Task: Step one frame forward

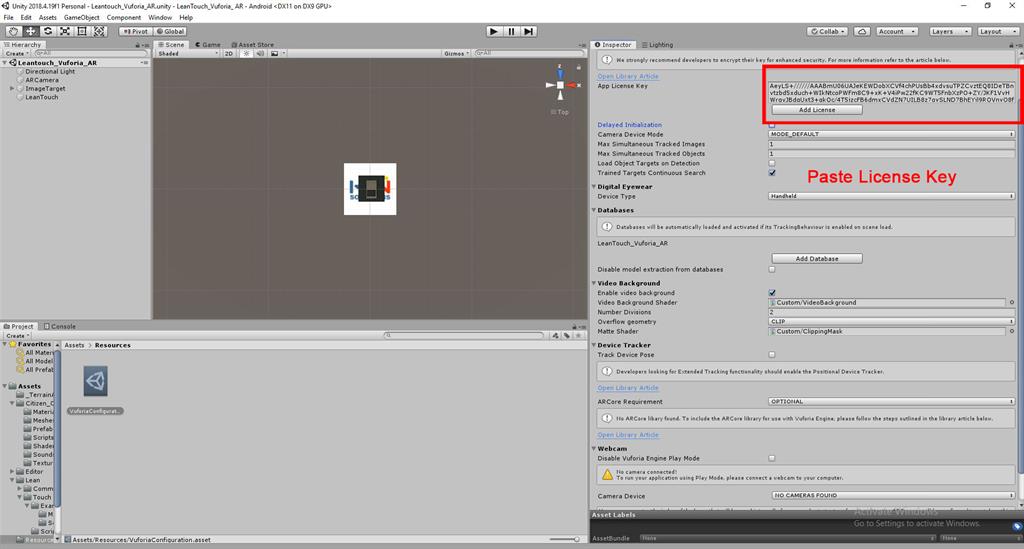Action: (529, 31)
